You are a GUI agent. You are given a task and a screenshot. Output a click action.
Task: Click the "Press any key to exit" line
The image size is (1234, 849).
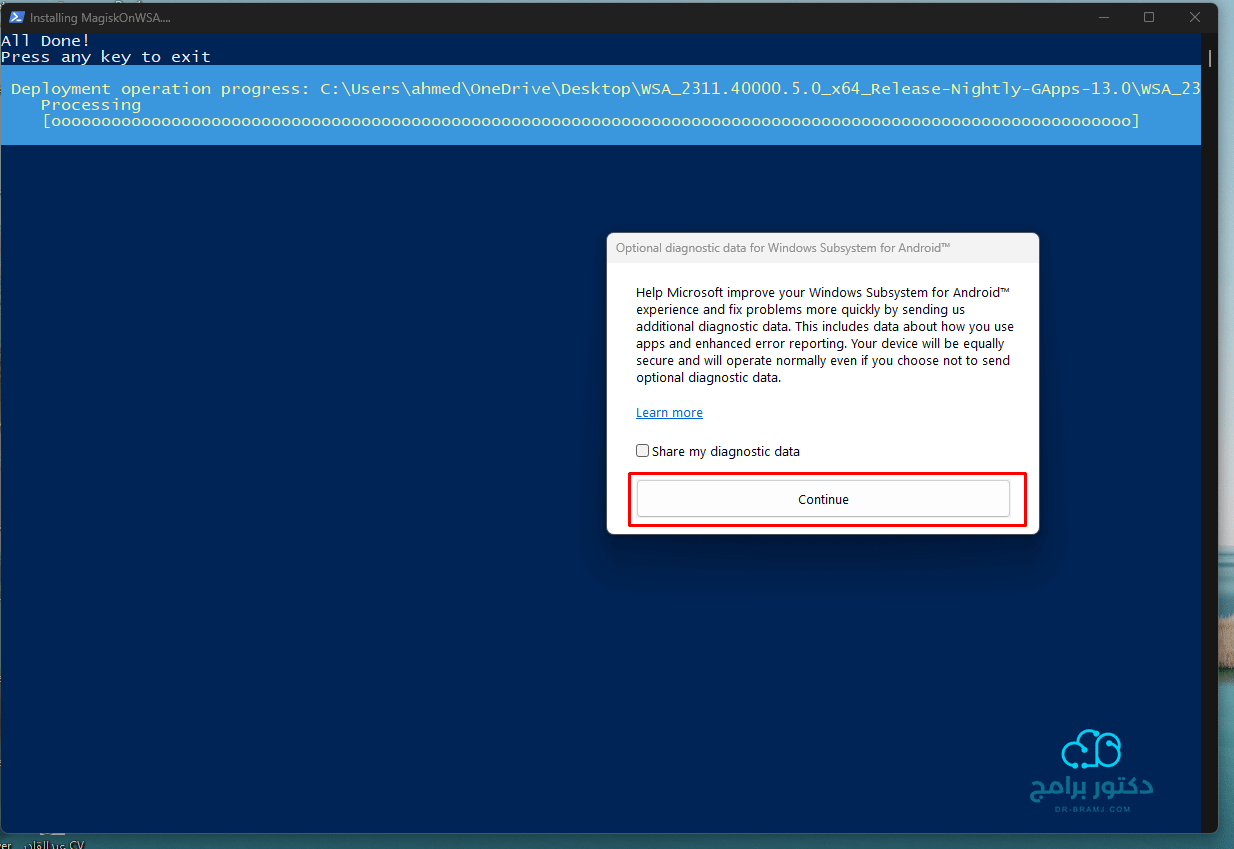(106, 57)
